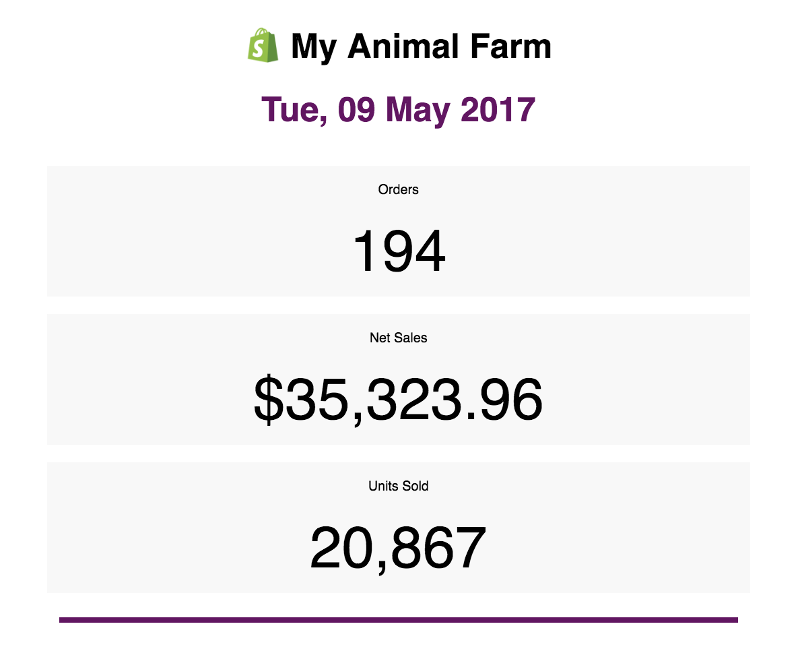Click the dollar sign in Net Sales

(x=268, y=399)
